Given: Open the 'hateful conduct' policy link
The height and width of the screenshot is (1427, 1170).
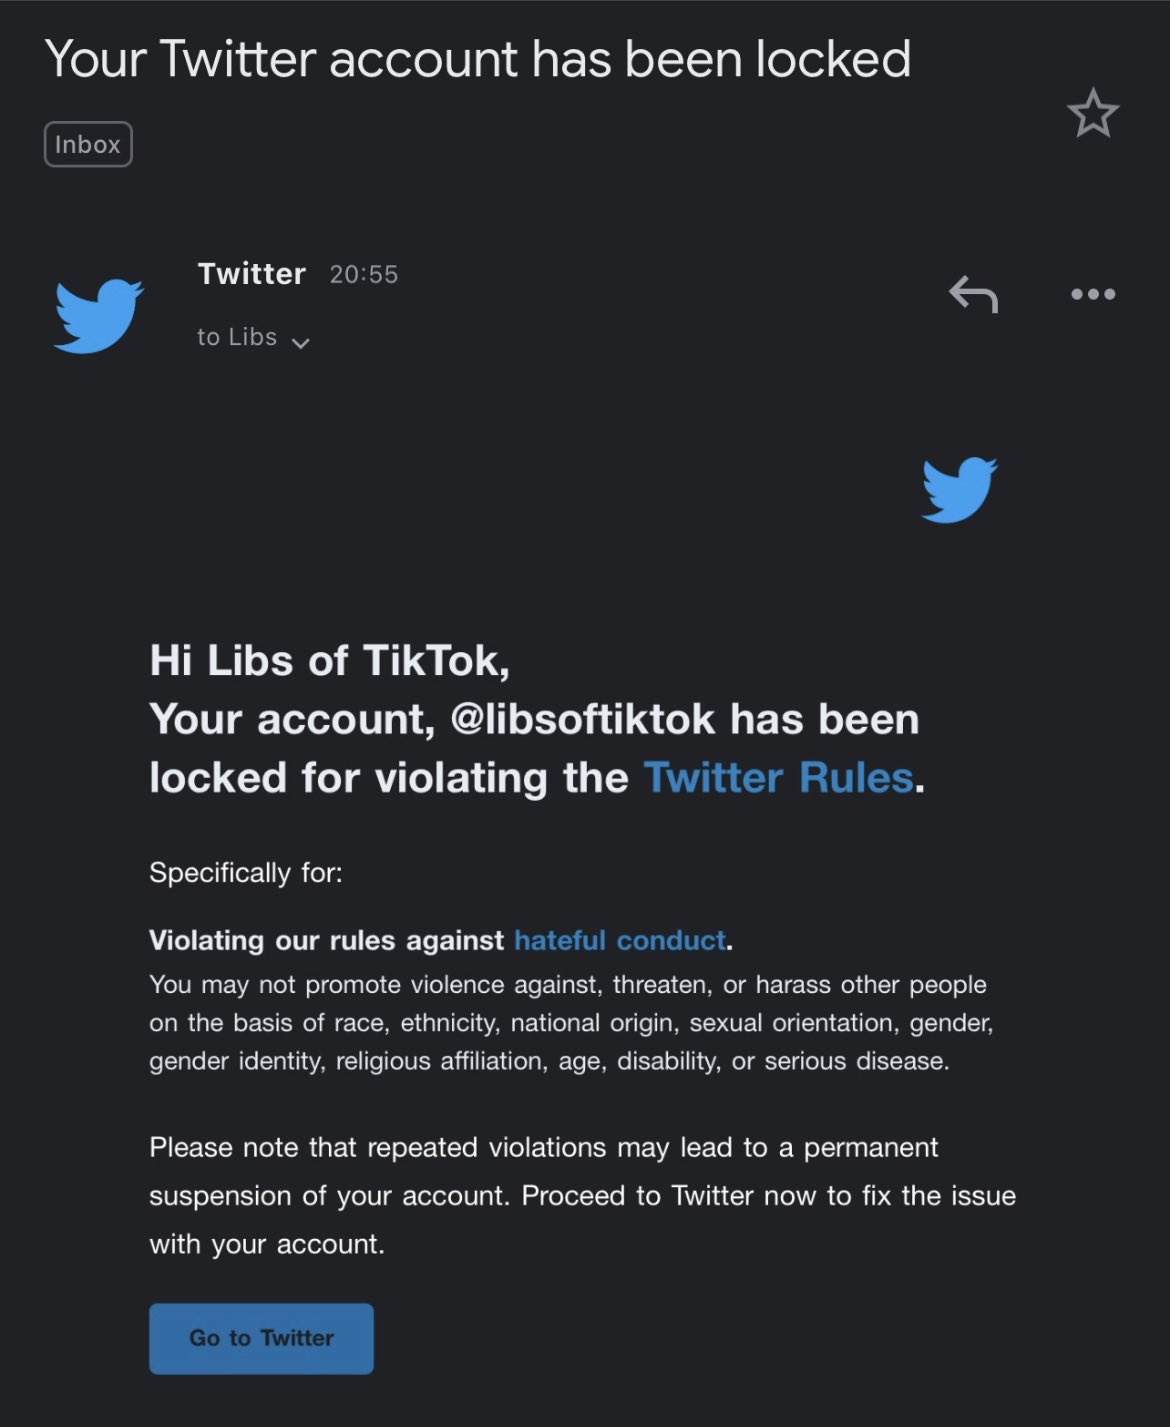Looking at the screenshot, I should [x=618, y=940].
